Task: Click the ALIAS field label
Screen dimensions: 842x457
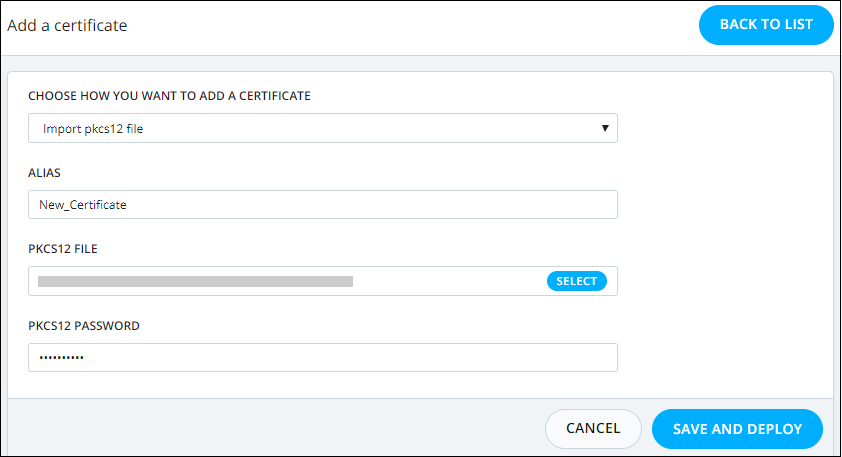Action: 45,173
